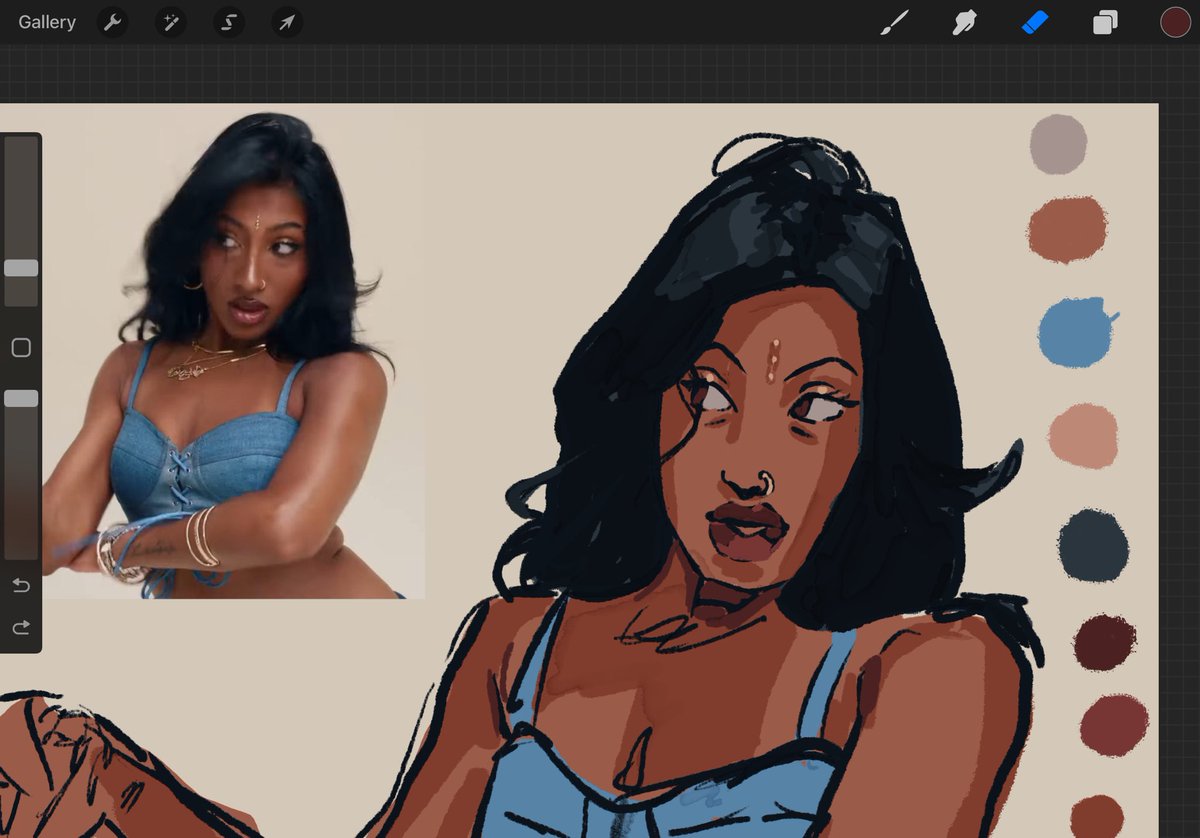
Task: Click the brick red paint swatch
Action: [x=1114, y=725]
